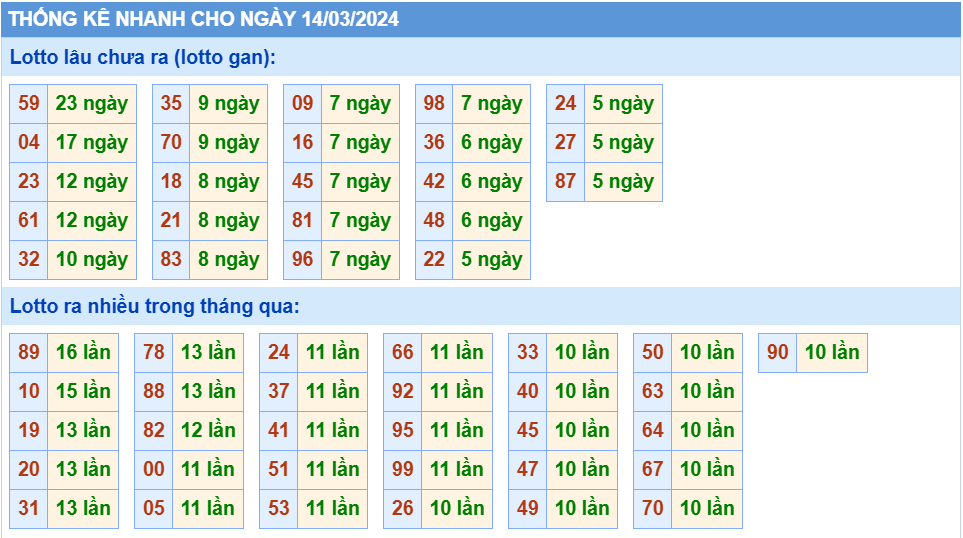963x538 pixels.
Task: Select the "Lotto ra nhiều trong tháng qua" heading
Action: click(154, 306)
